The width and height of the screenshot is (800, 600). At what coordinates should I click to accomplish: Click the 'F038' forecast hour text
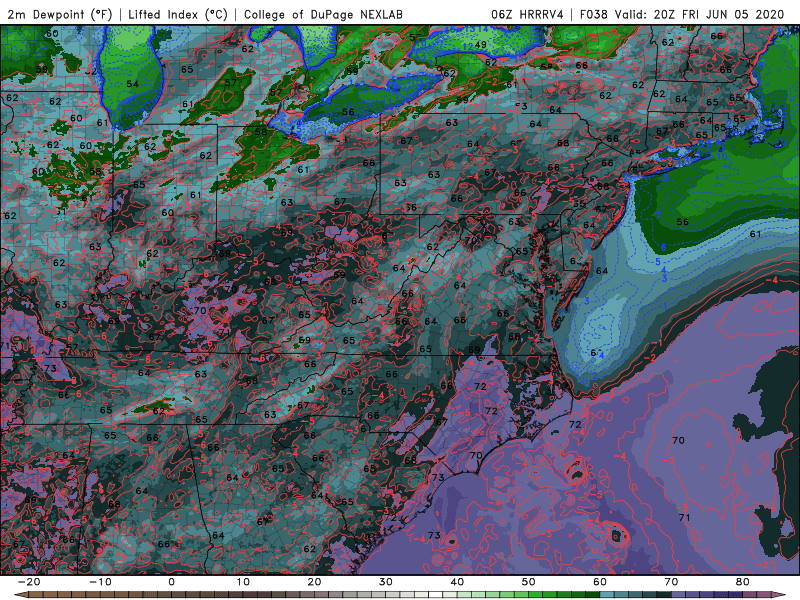[594, 14]
